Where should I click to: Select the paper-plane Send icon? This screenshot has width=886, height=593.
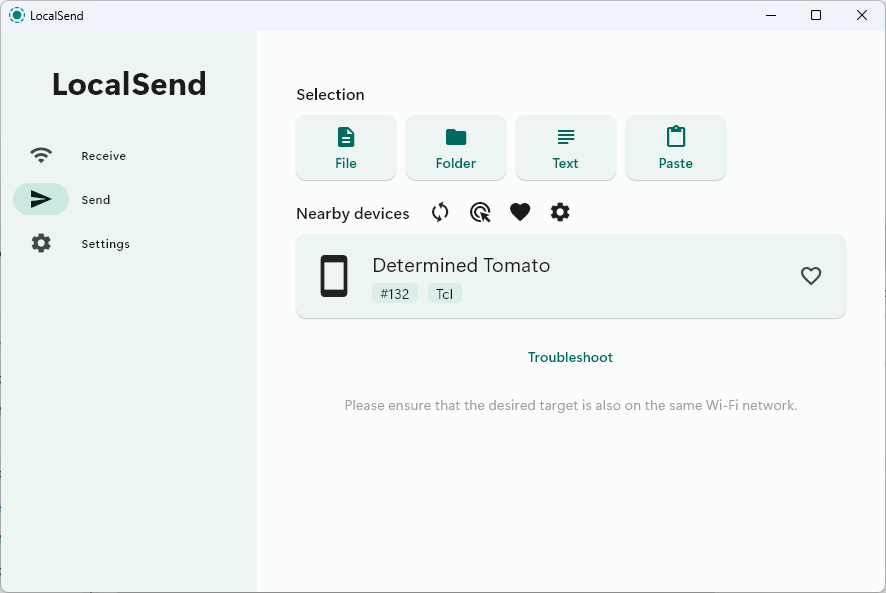coord(40,199)
